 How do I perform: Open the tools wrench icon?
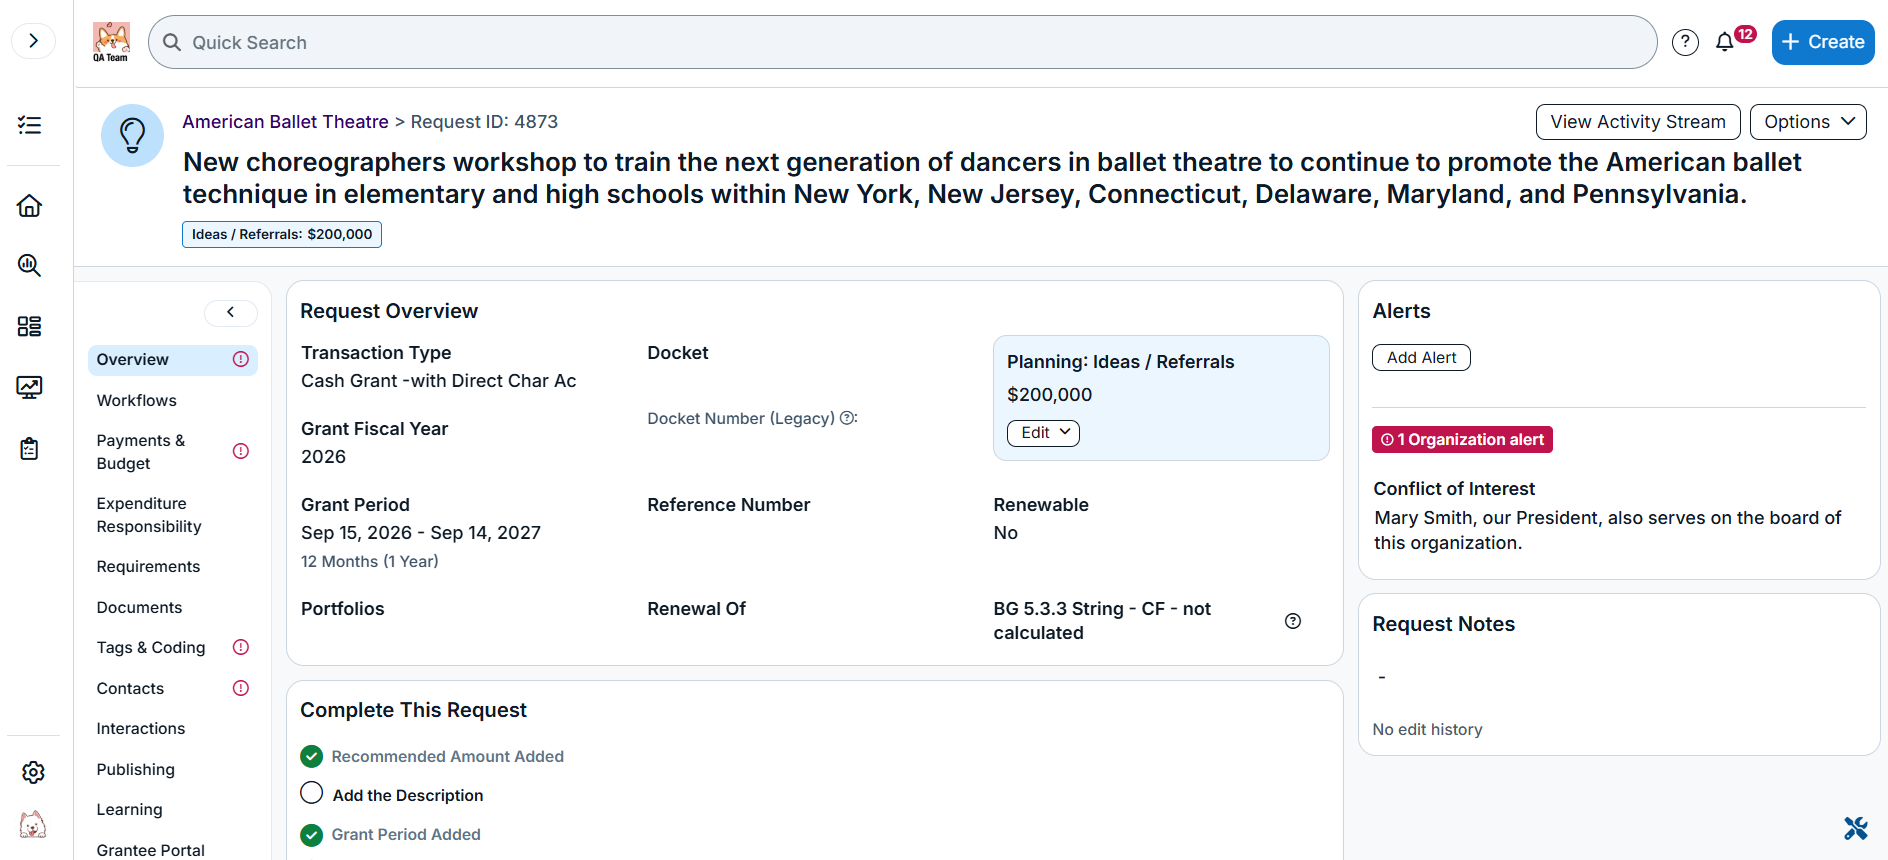click(1856, 828)
